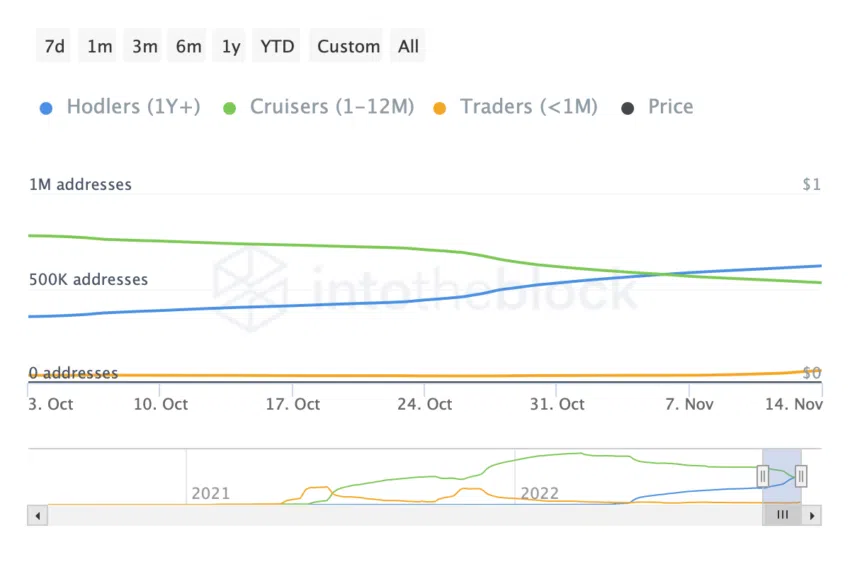Click the navigator scroll-left arrow

coord(38,516)
